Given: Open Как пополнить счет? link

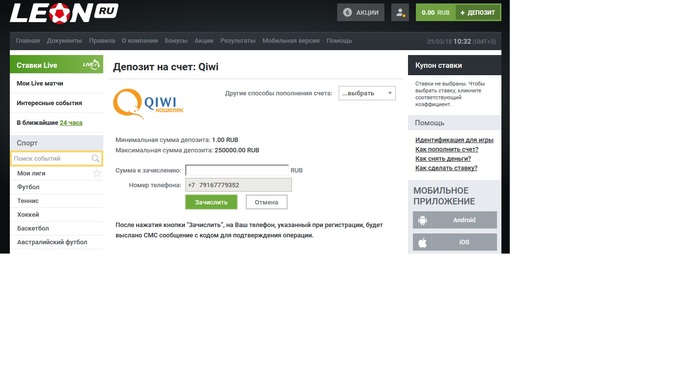Looking at the screenshot, I should 446,149.
